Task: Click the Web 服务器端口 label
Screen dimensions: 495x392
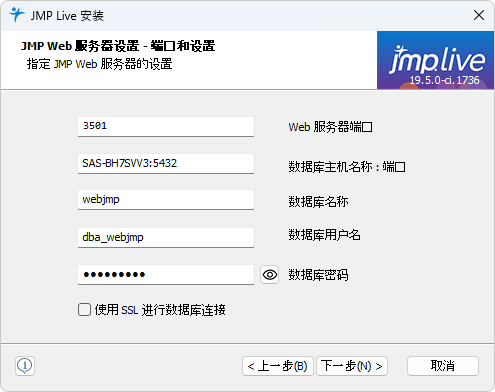Action: [x=330, y=127]
